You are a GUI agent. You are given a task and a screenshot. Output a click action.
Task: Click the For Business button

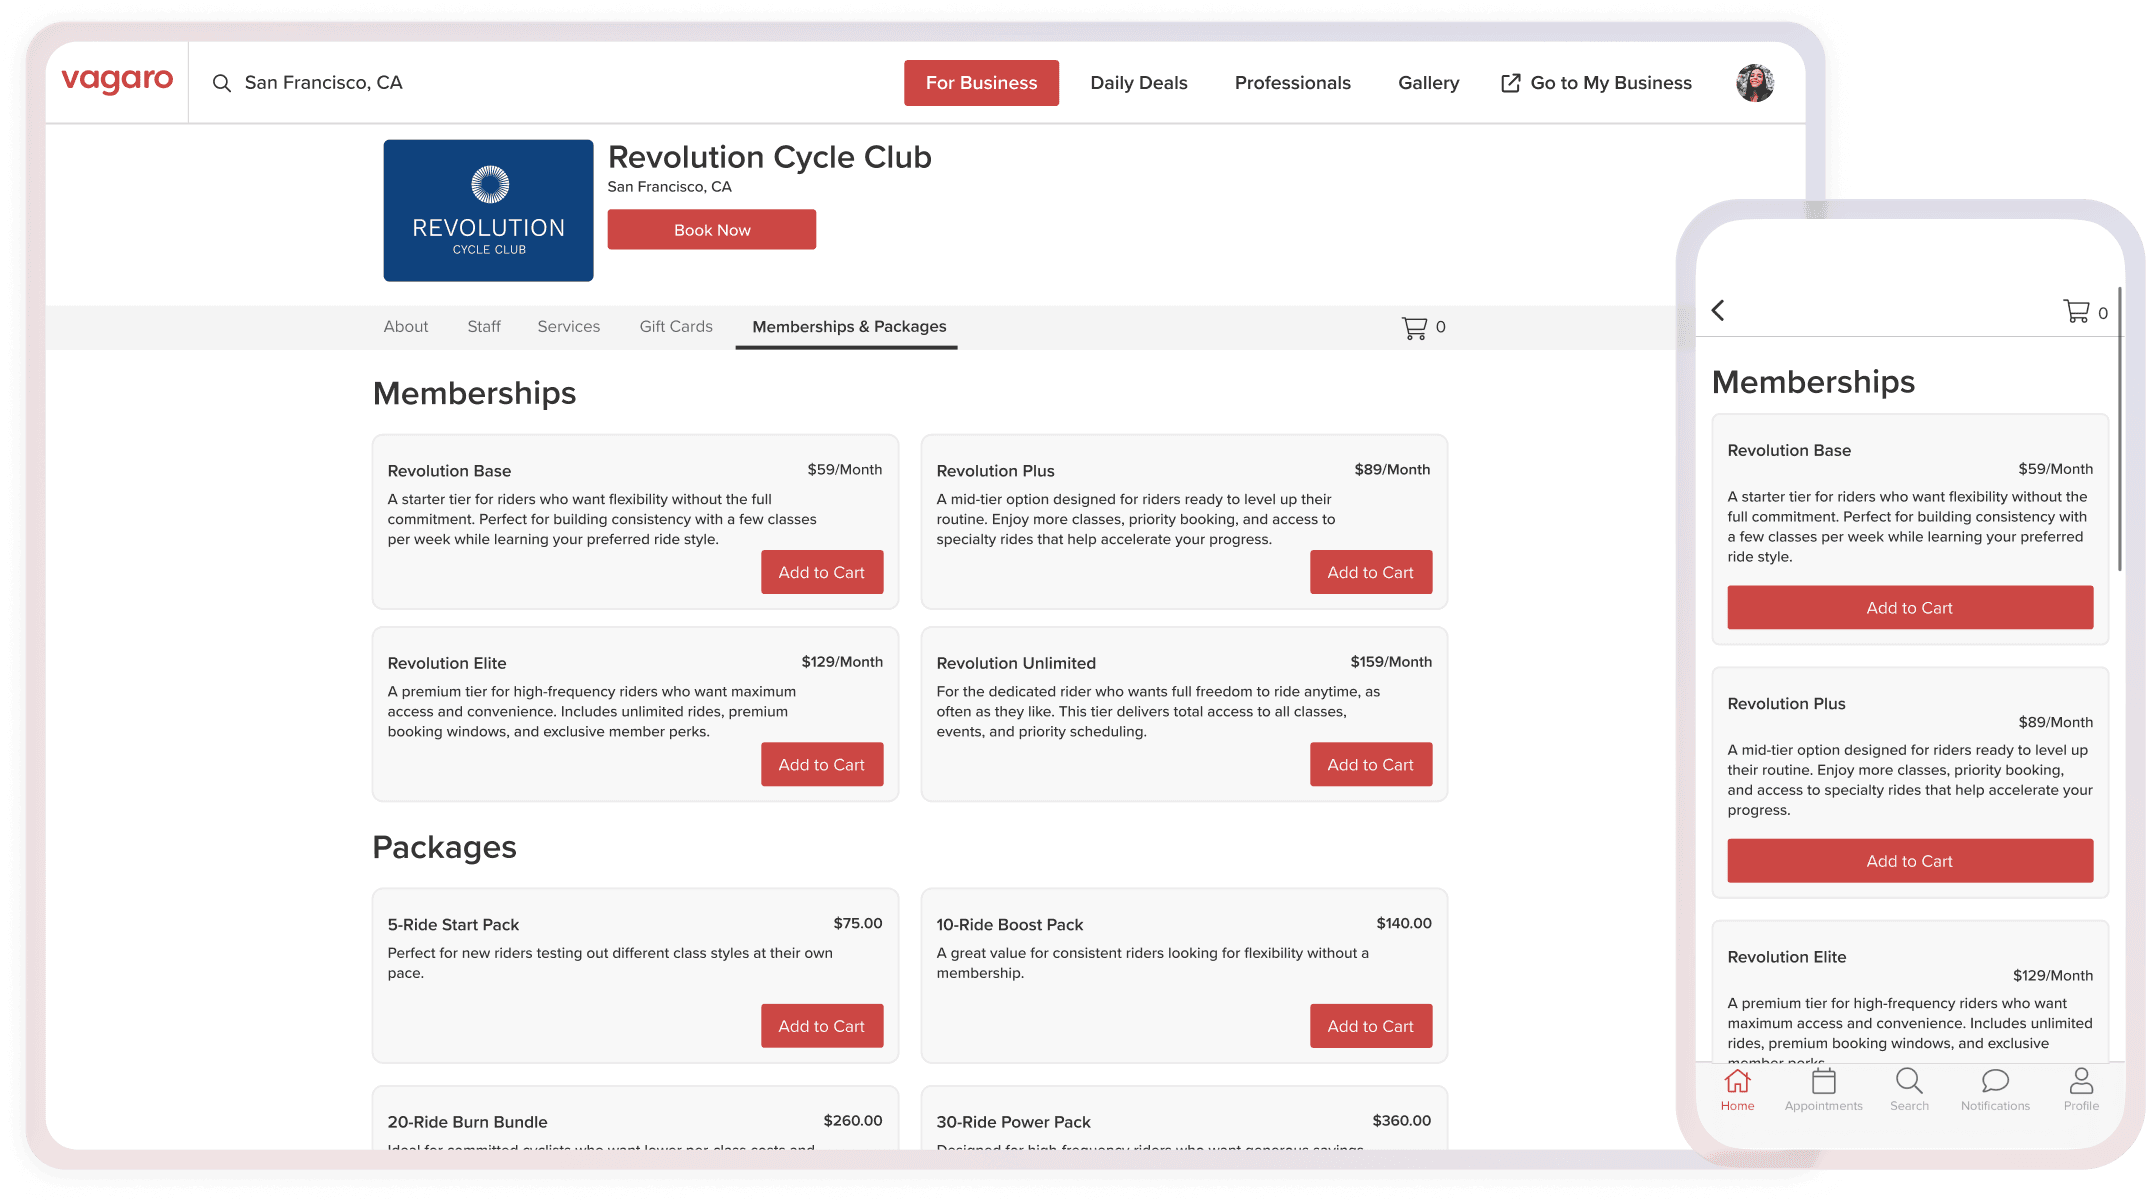pyautogui.click(x=981, y=83)
